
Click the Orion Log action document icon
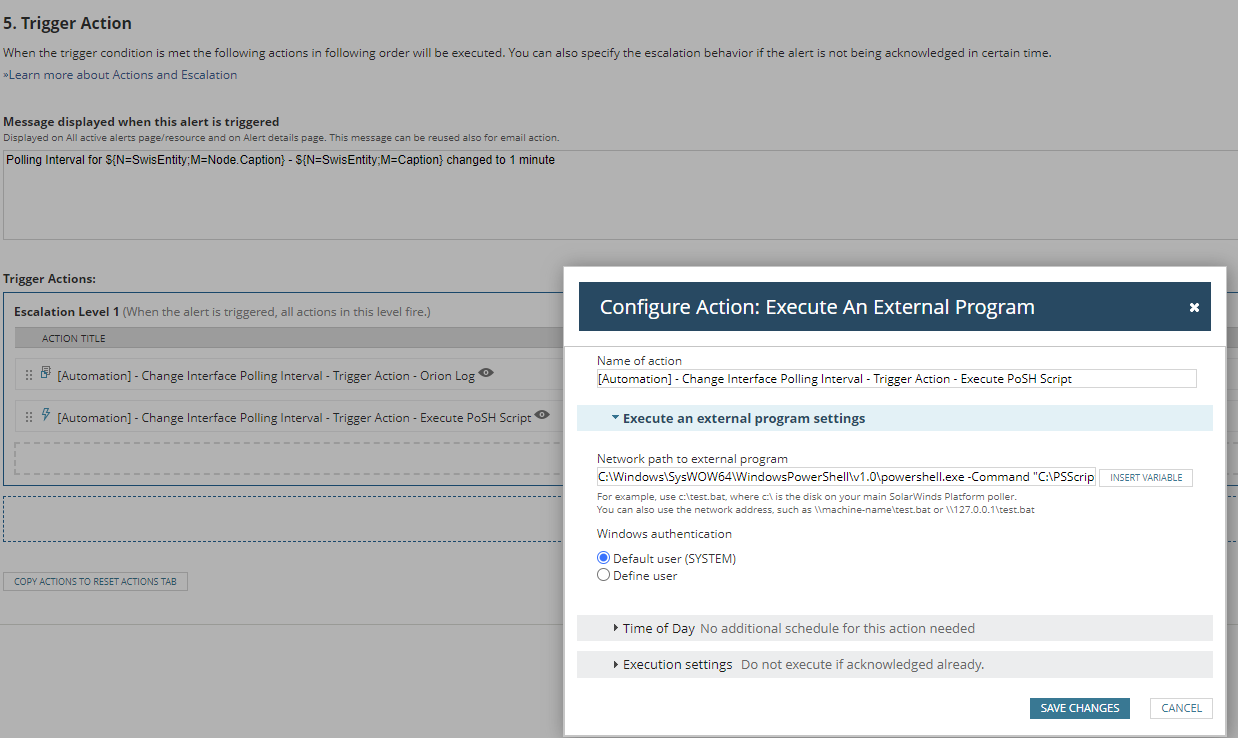[46, 374]
